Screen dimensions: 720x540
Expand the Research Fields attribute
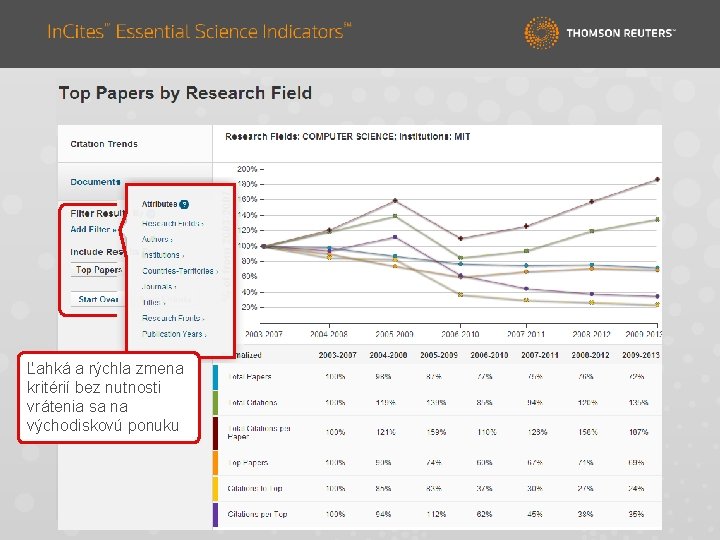tap(172, 224)
